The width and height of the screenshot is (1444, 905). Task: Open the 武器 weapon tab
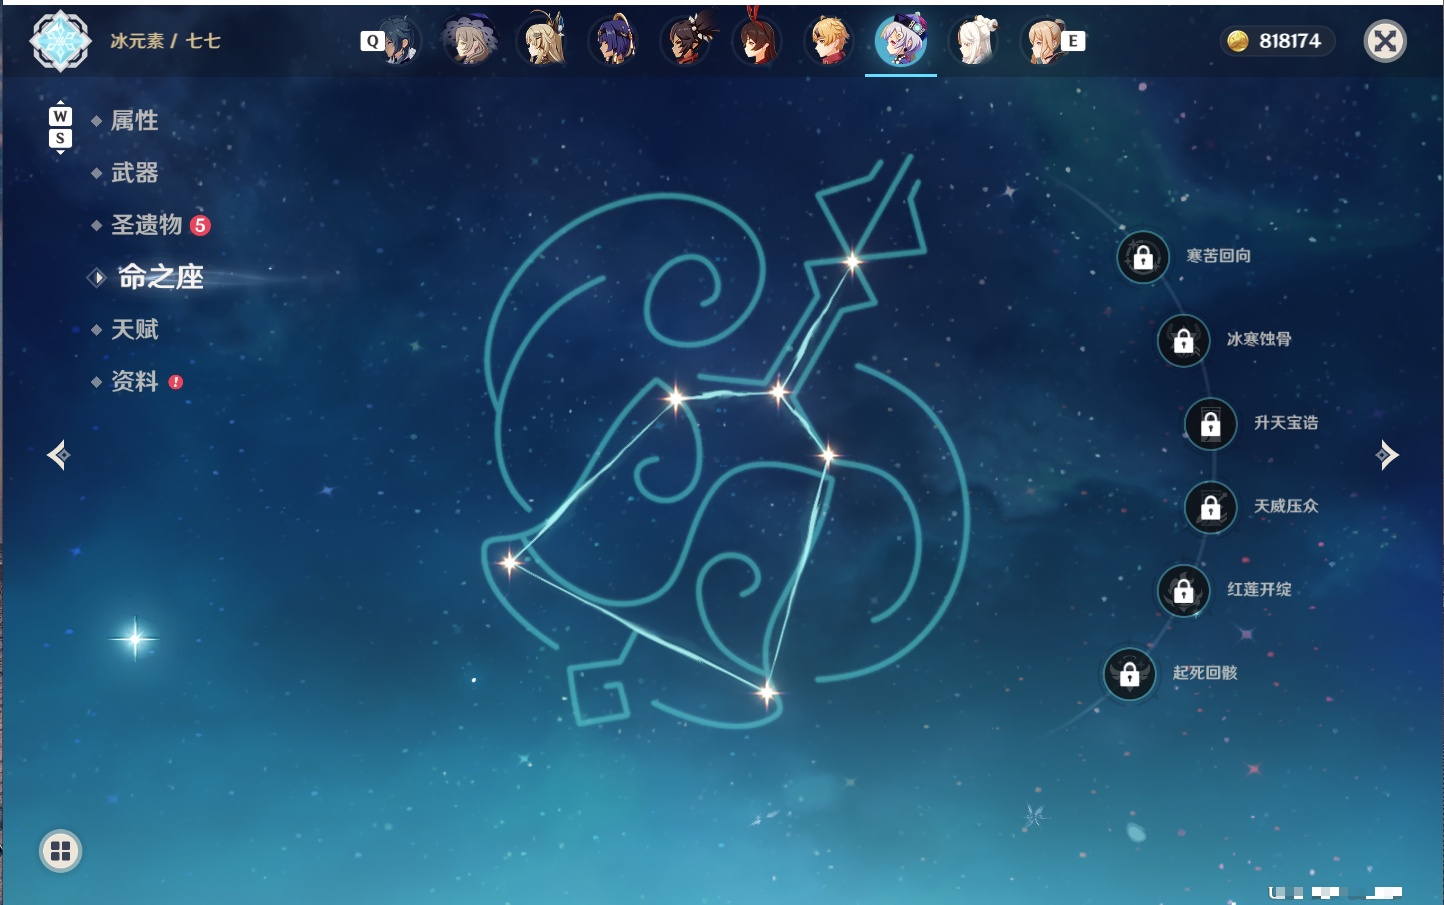click(x=134, y=173)
